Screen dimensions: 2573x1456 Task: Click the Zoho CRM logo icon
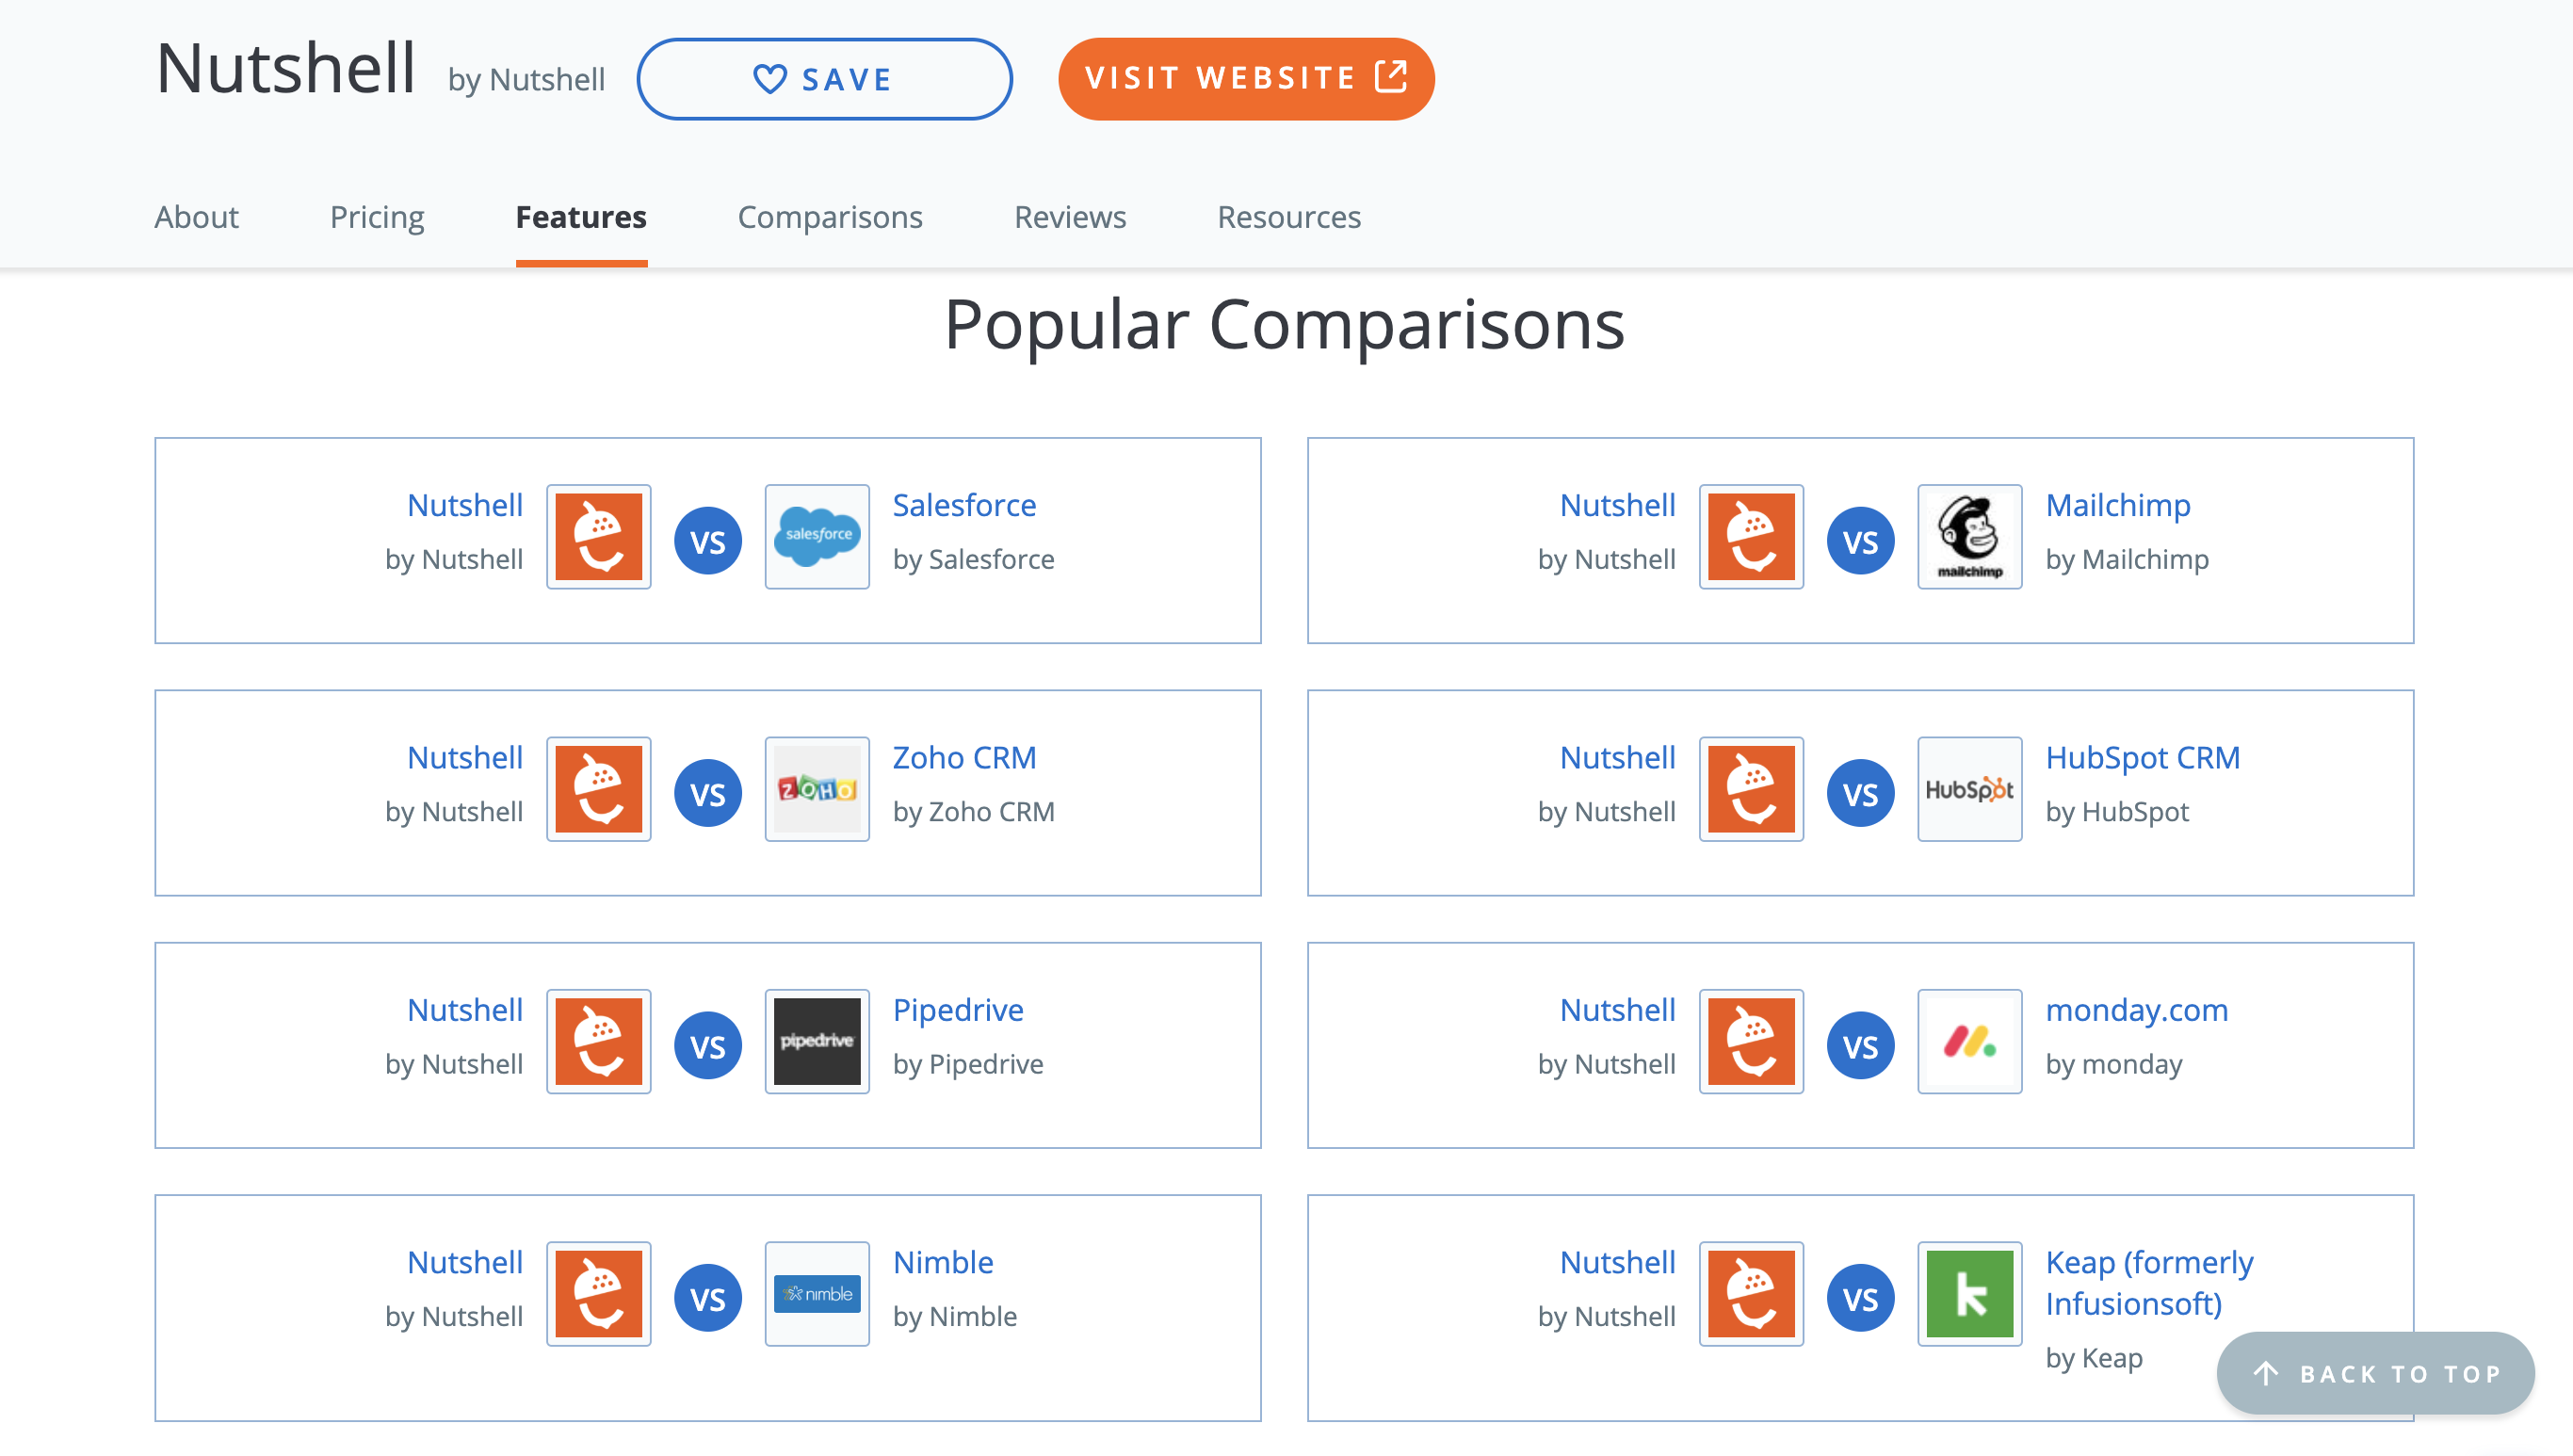815,788
